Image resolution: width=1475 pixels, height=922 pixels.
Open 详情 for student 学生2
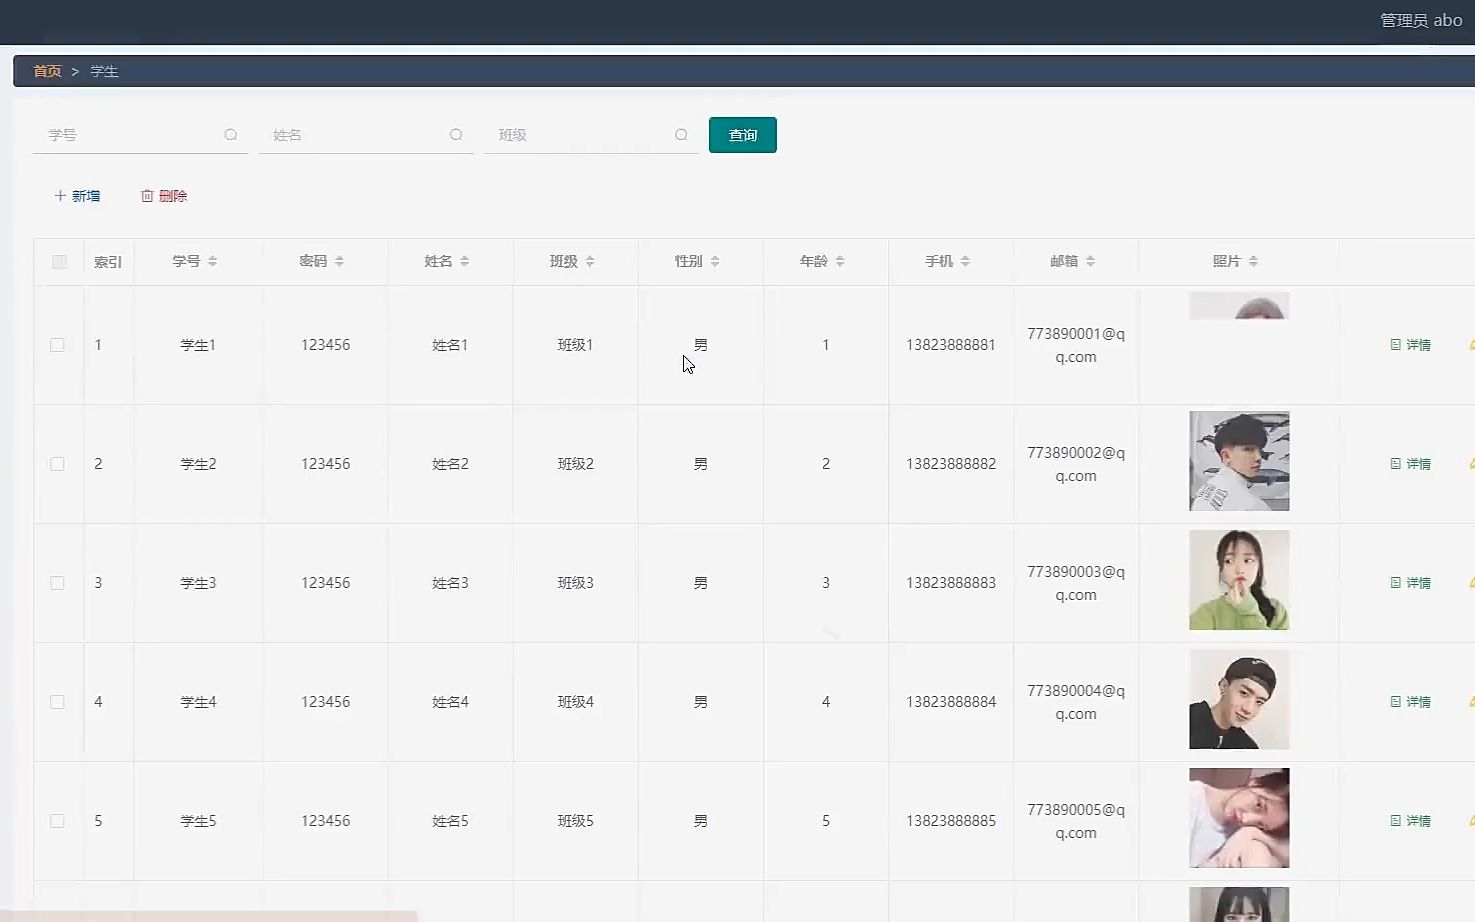tap(1411, 464)
